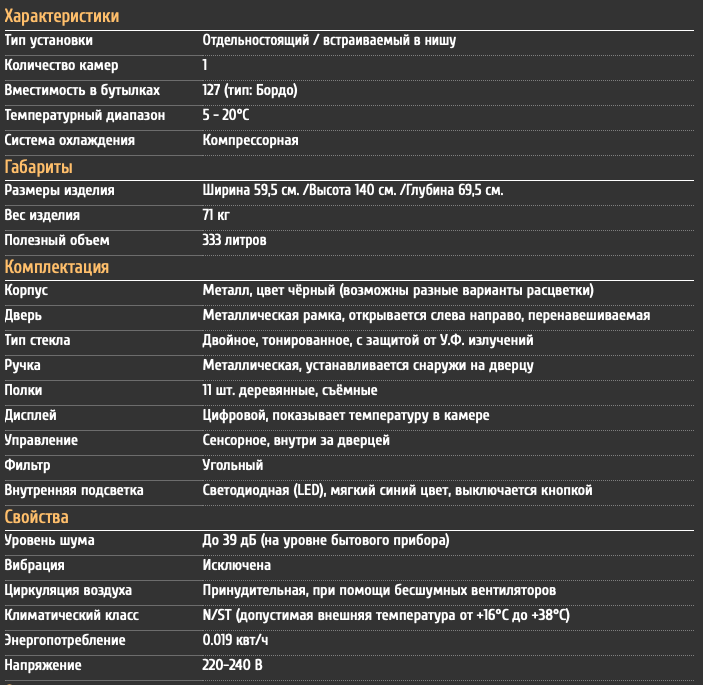
Task: Click the temperature range 5 - 20°C value
Action: tap(226, 115)
